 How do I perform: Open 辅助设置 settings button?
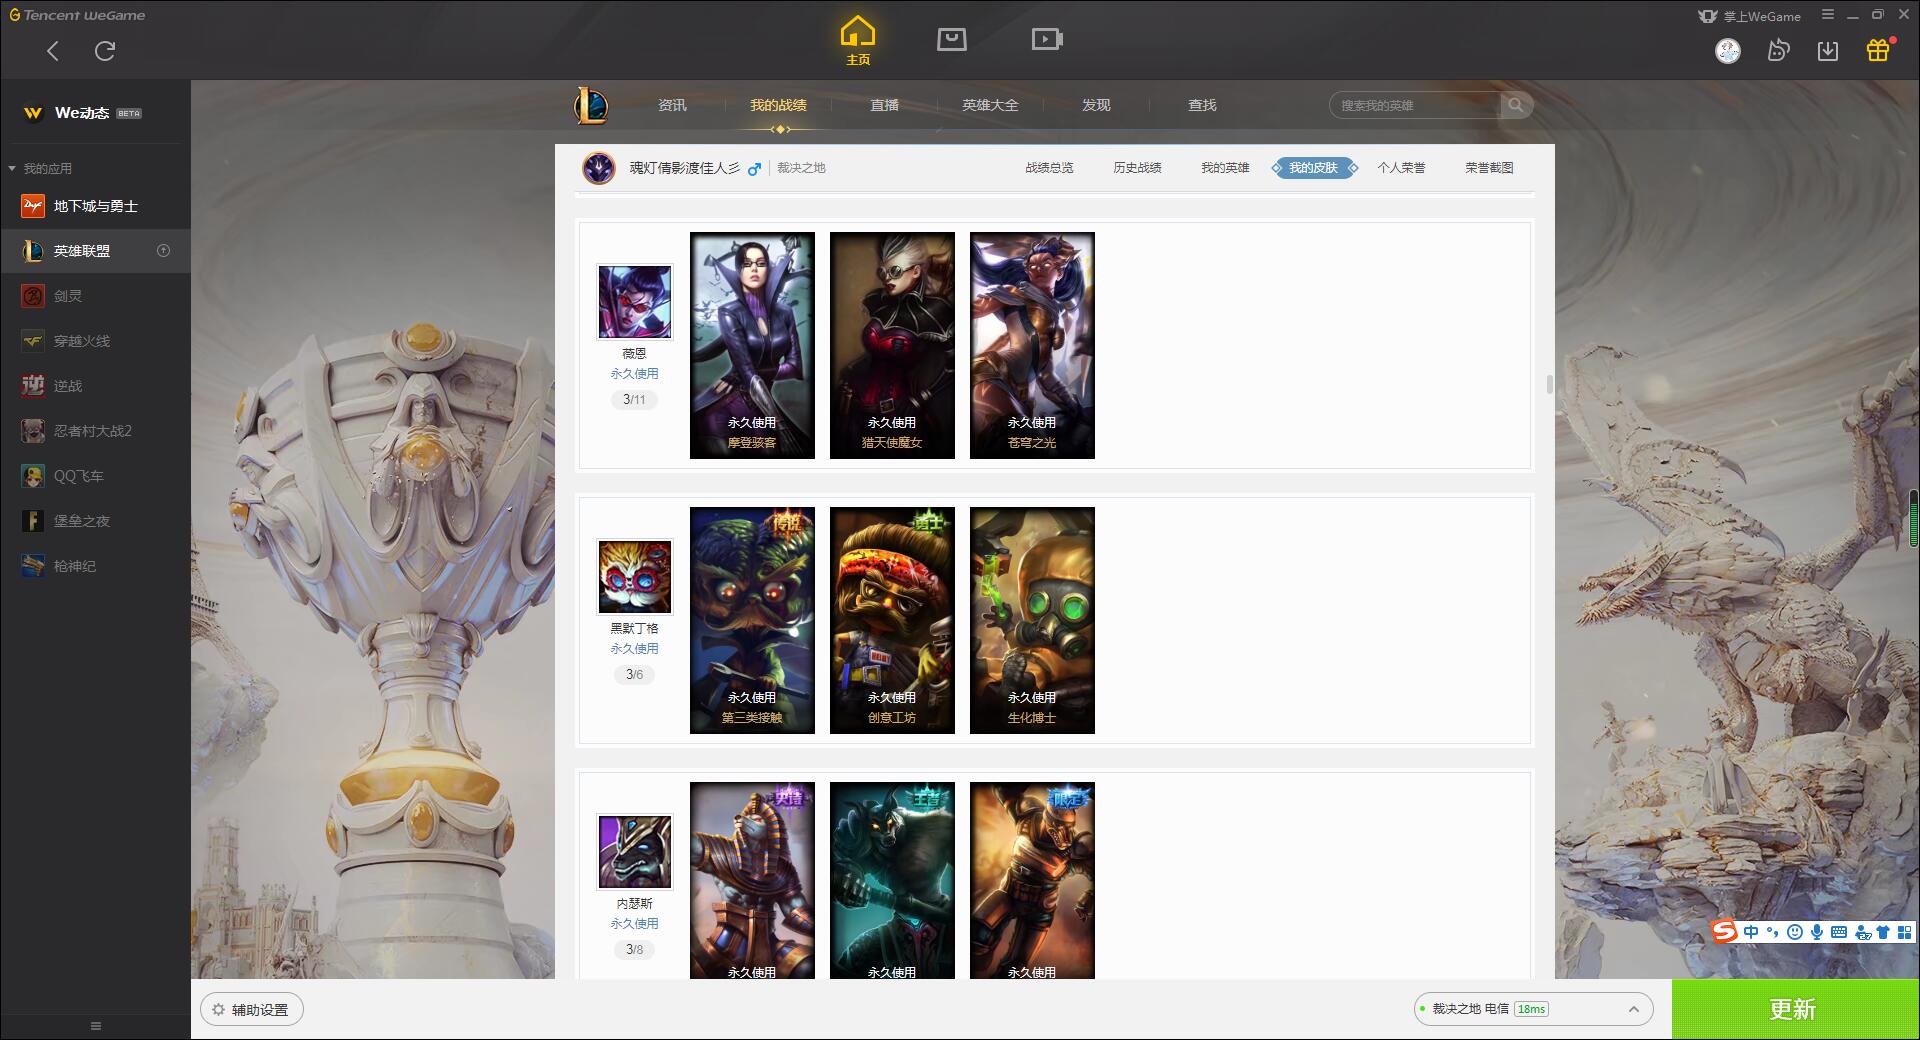[252, 1010]
